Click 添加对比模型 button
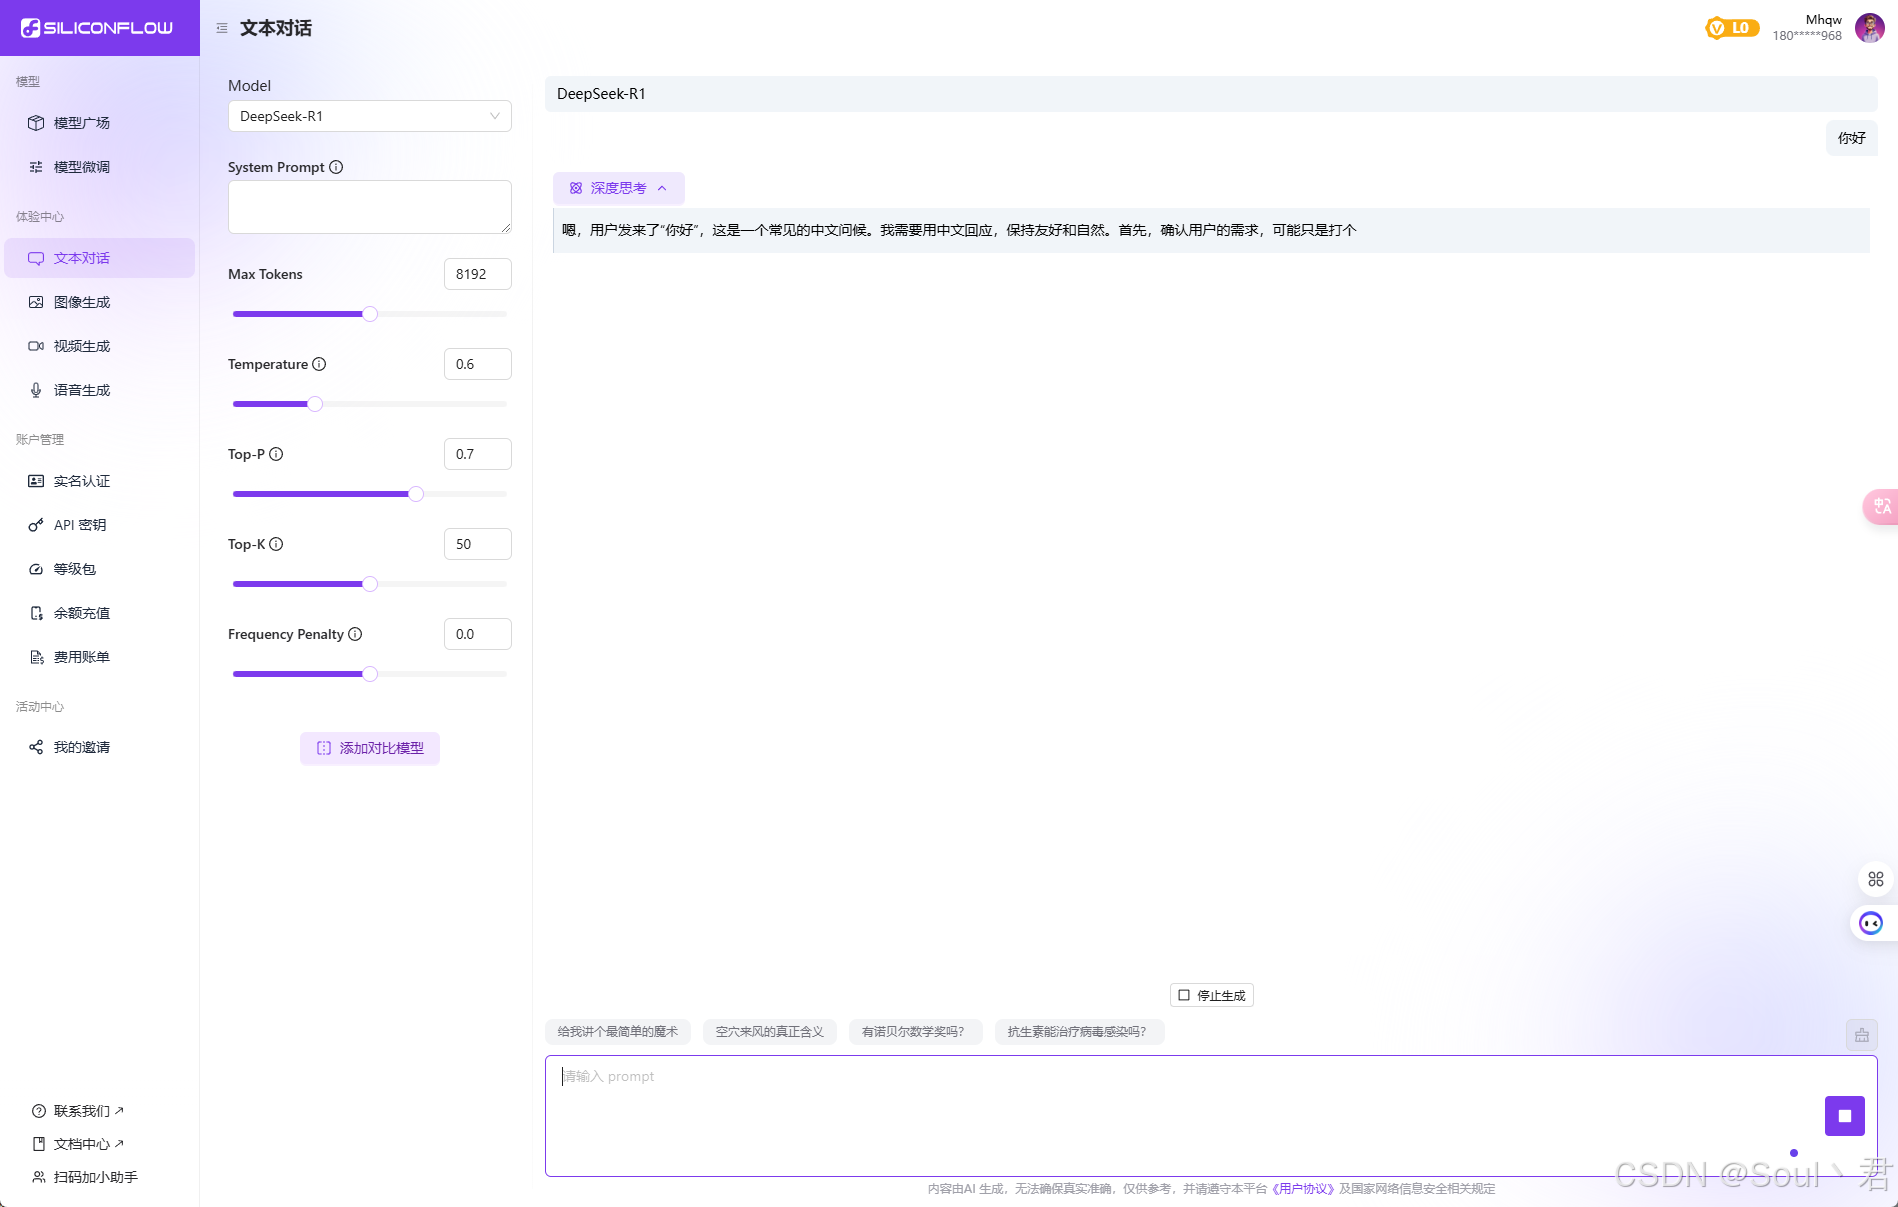 click(370, 748)
